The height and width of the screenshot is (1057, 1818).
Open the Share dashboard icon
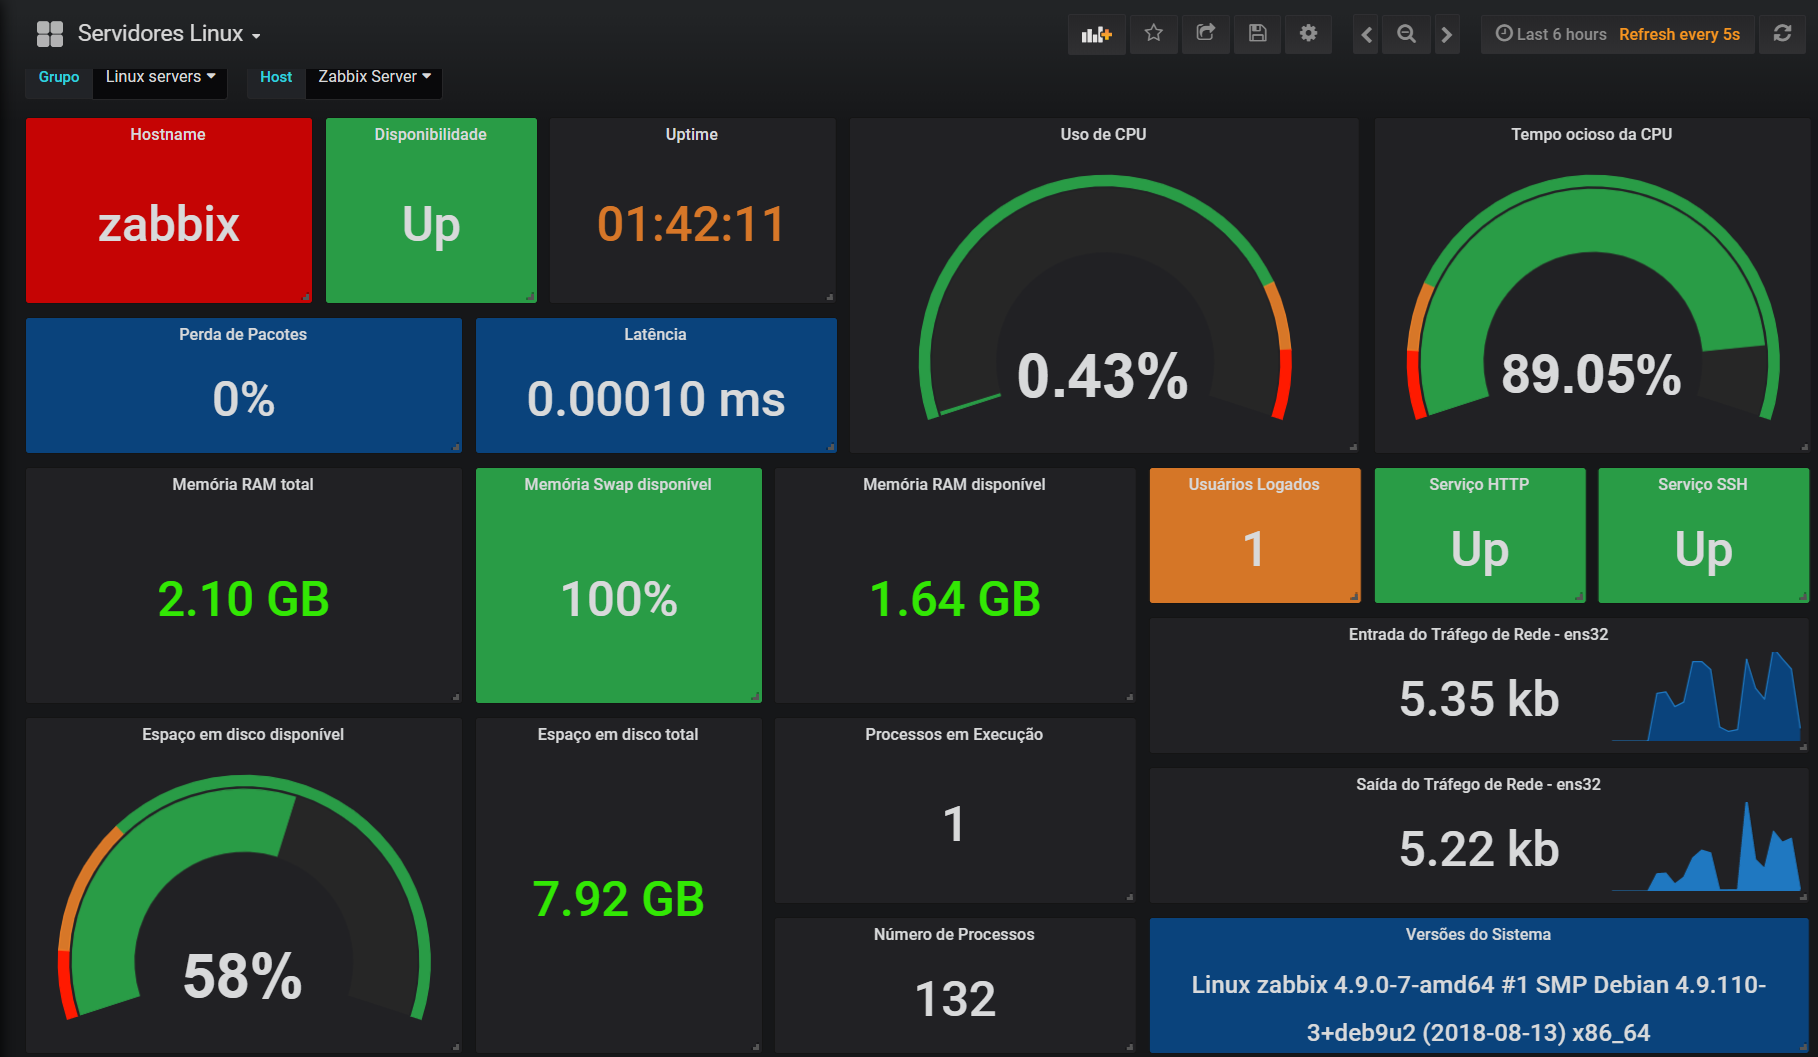click(x=1205, y=34)
